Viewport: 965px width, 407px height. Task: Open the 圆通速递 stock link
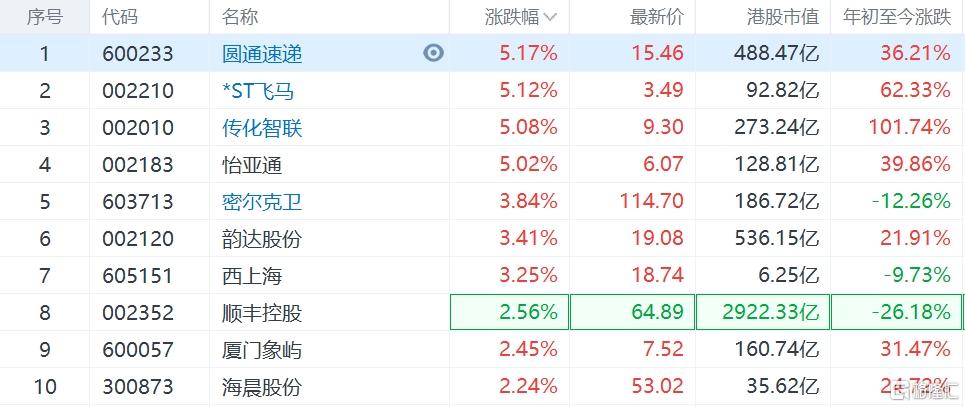(262, 54)
